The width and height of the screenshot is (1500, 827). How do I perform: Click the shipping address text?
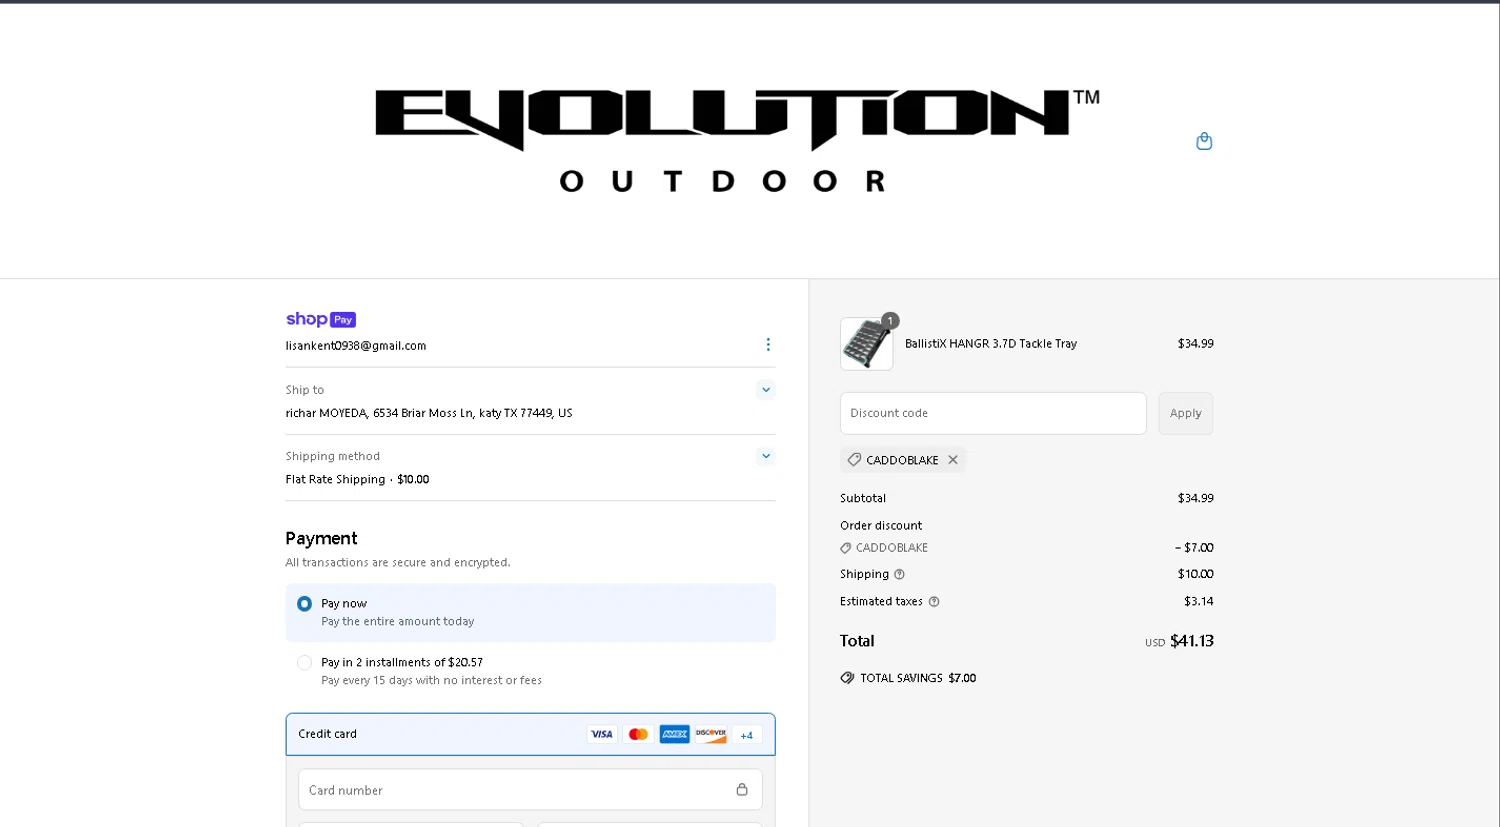[x=429, y=413]
